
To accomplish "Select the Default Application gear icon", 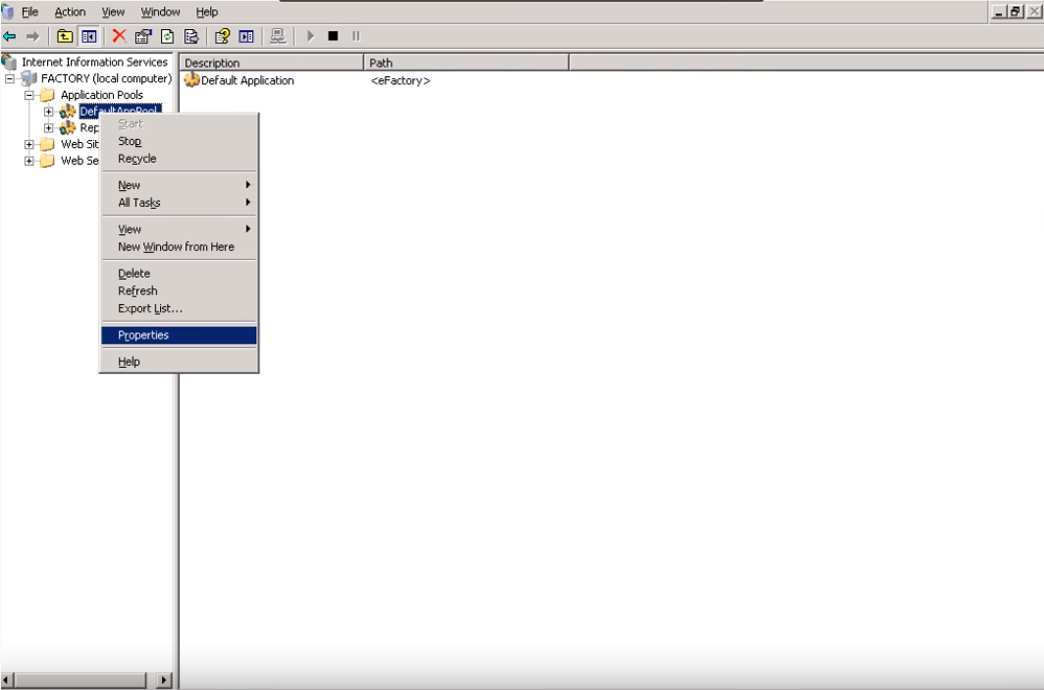I will click(192, 80).
